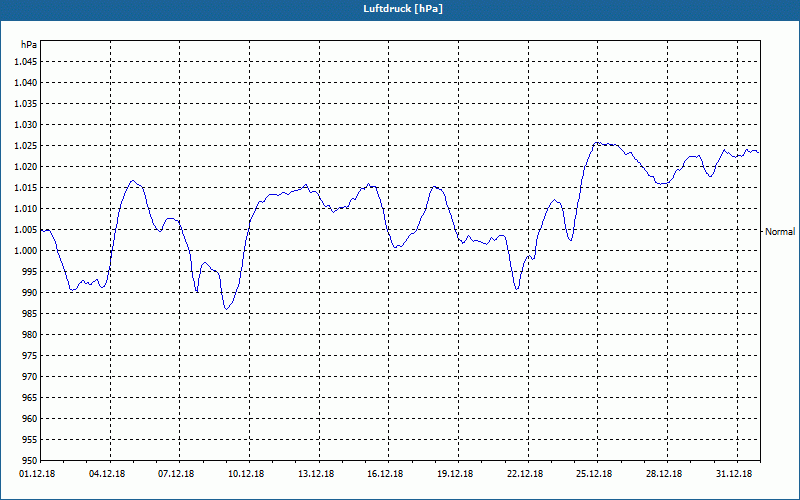Viewport: 800px width, 500px height.
Task: Click the 1.020 pressure axis value
Action: tap(27, 167)
